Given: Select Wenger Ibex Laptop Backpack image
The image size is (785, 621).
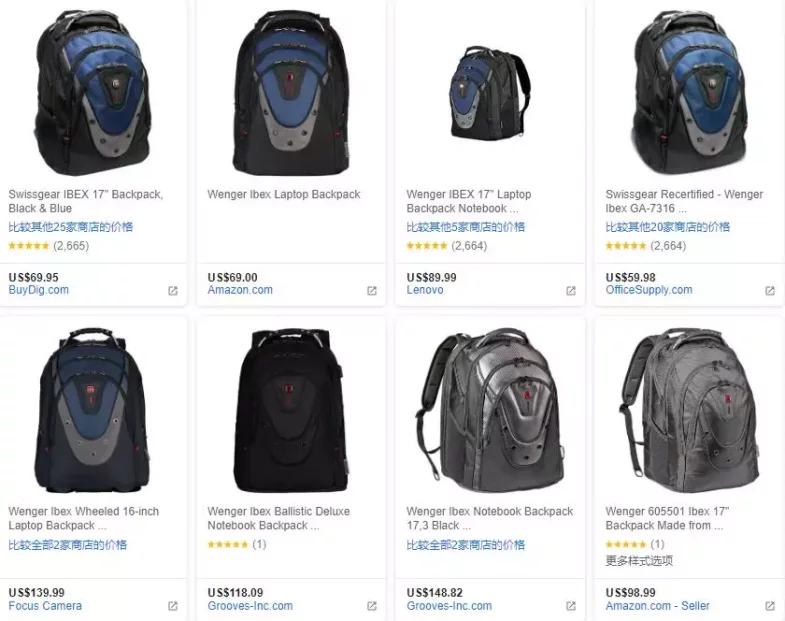Looking at the screenshot, I should point(292,94).
